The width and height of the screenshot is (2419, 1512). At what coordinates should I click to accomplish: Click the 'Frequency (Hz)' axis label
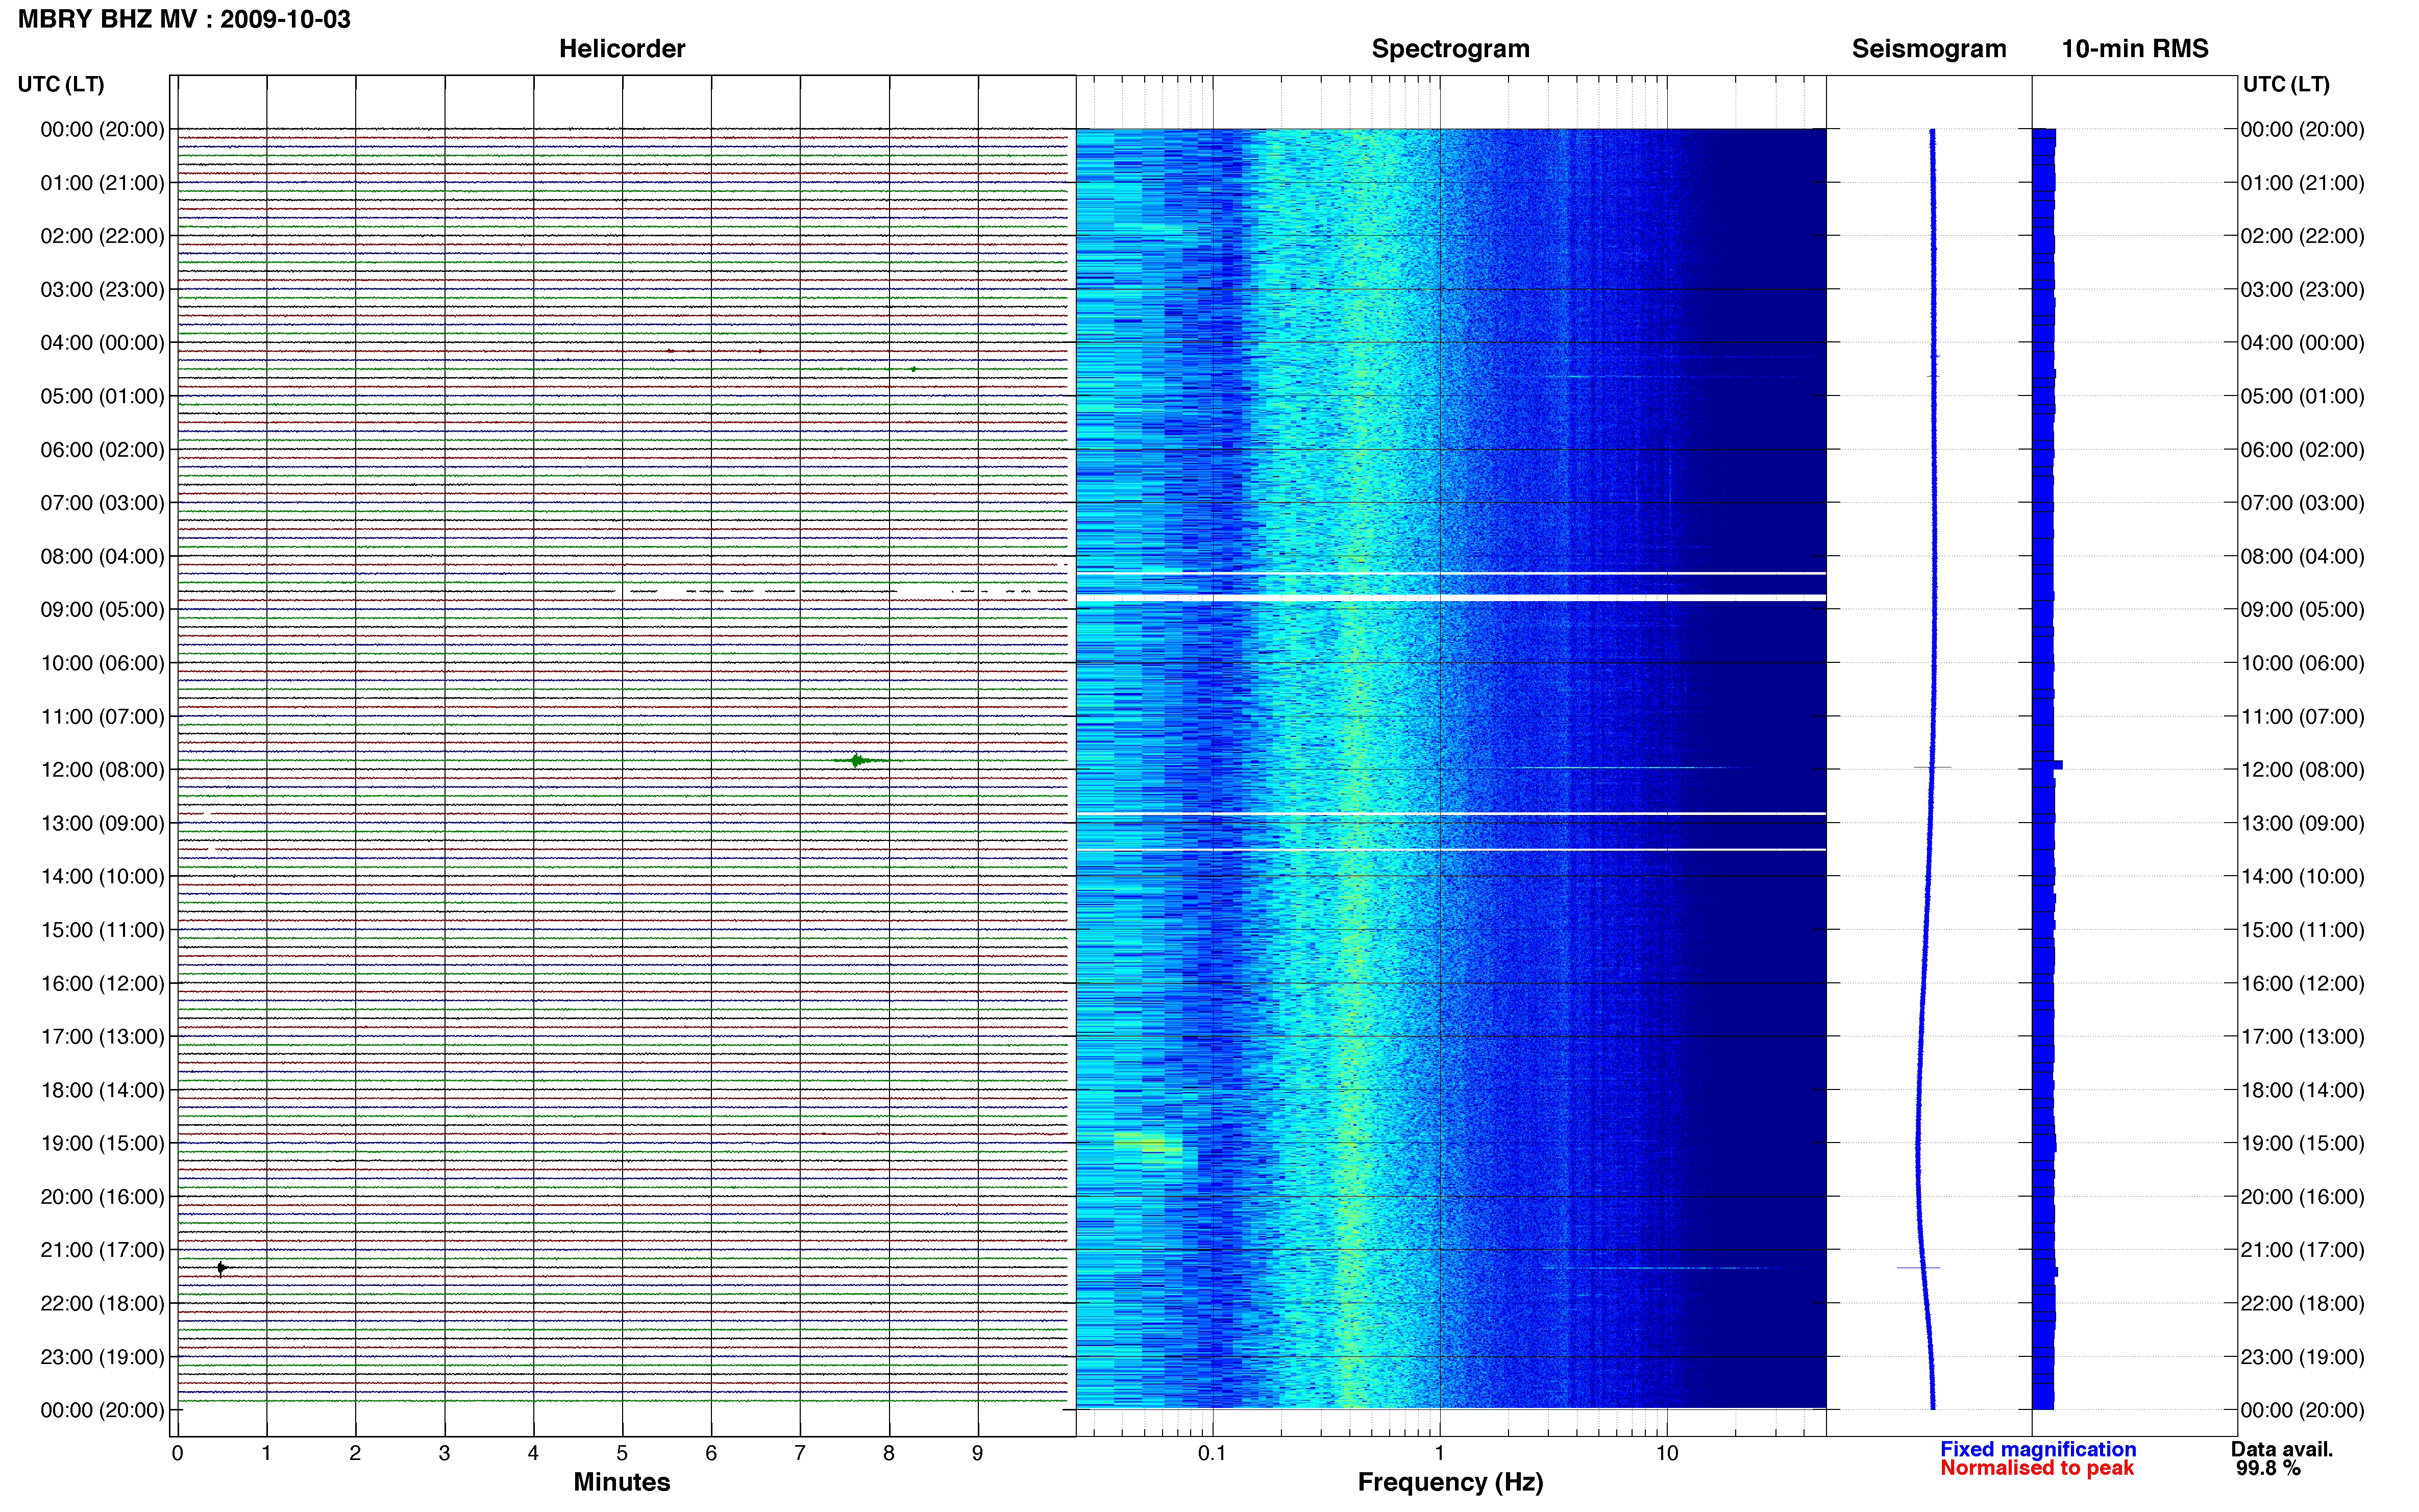(x=1450, y=1482)
